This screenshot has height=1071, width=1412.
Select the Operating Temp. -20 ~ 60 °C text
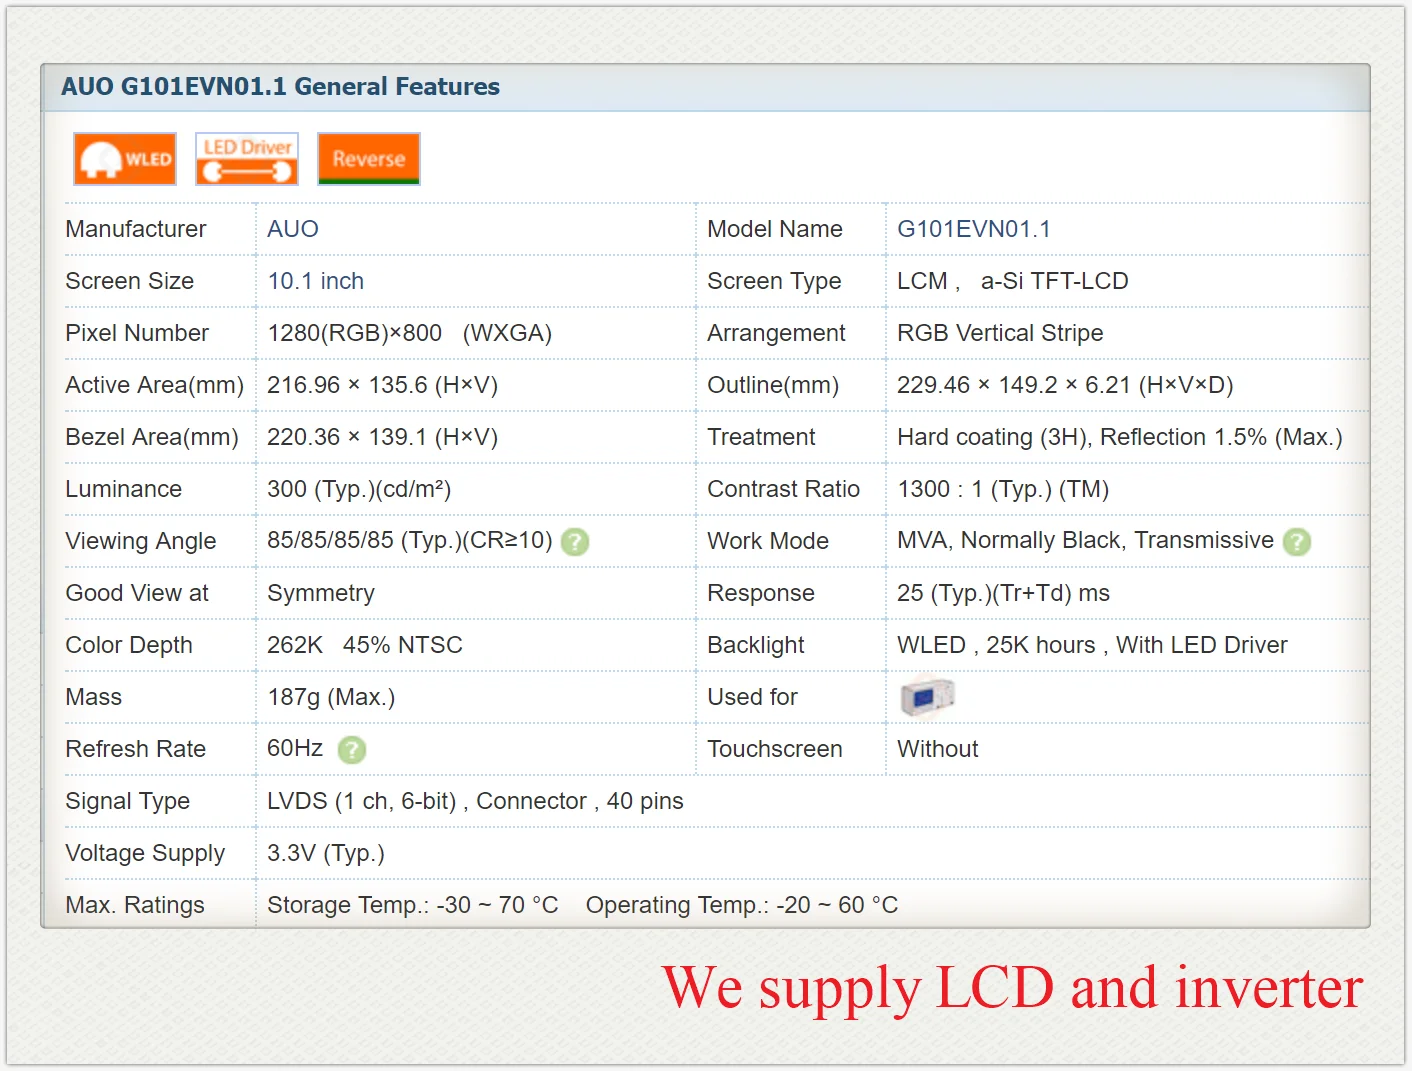tap(742, 905)
